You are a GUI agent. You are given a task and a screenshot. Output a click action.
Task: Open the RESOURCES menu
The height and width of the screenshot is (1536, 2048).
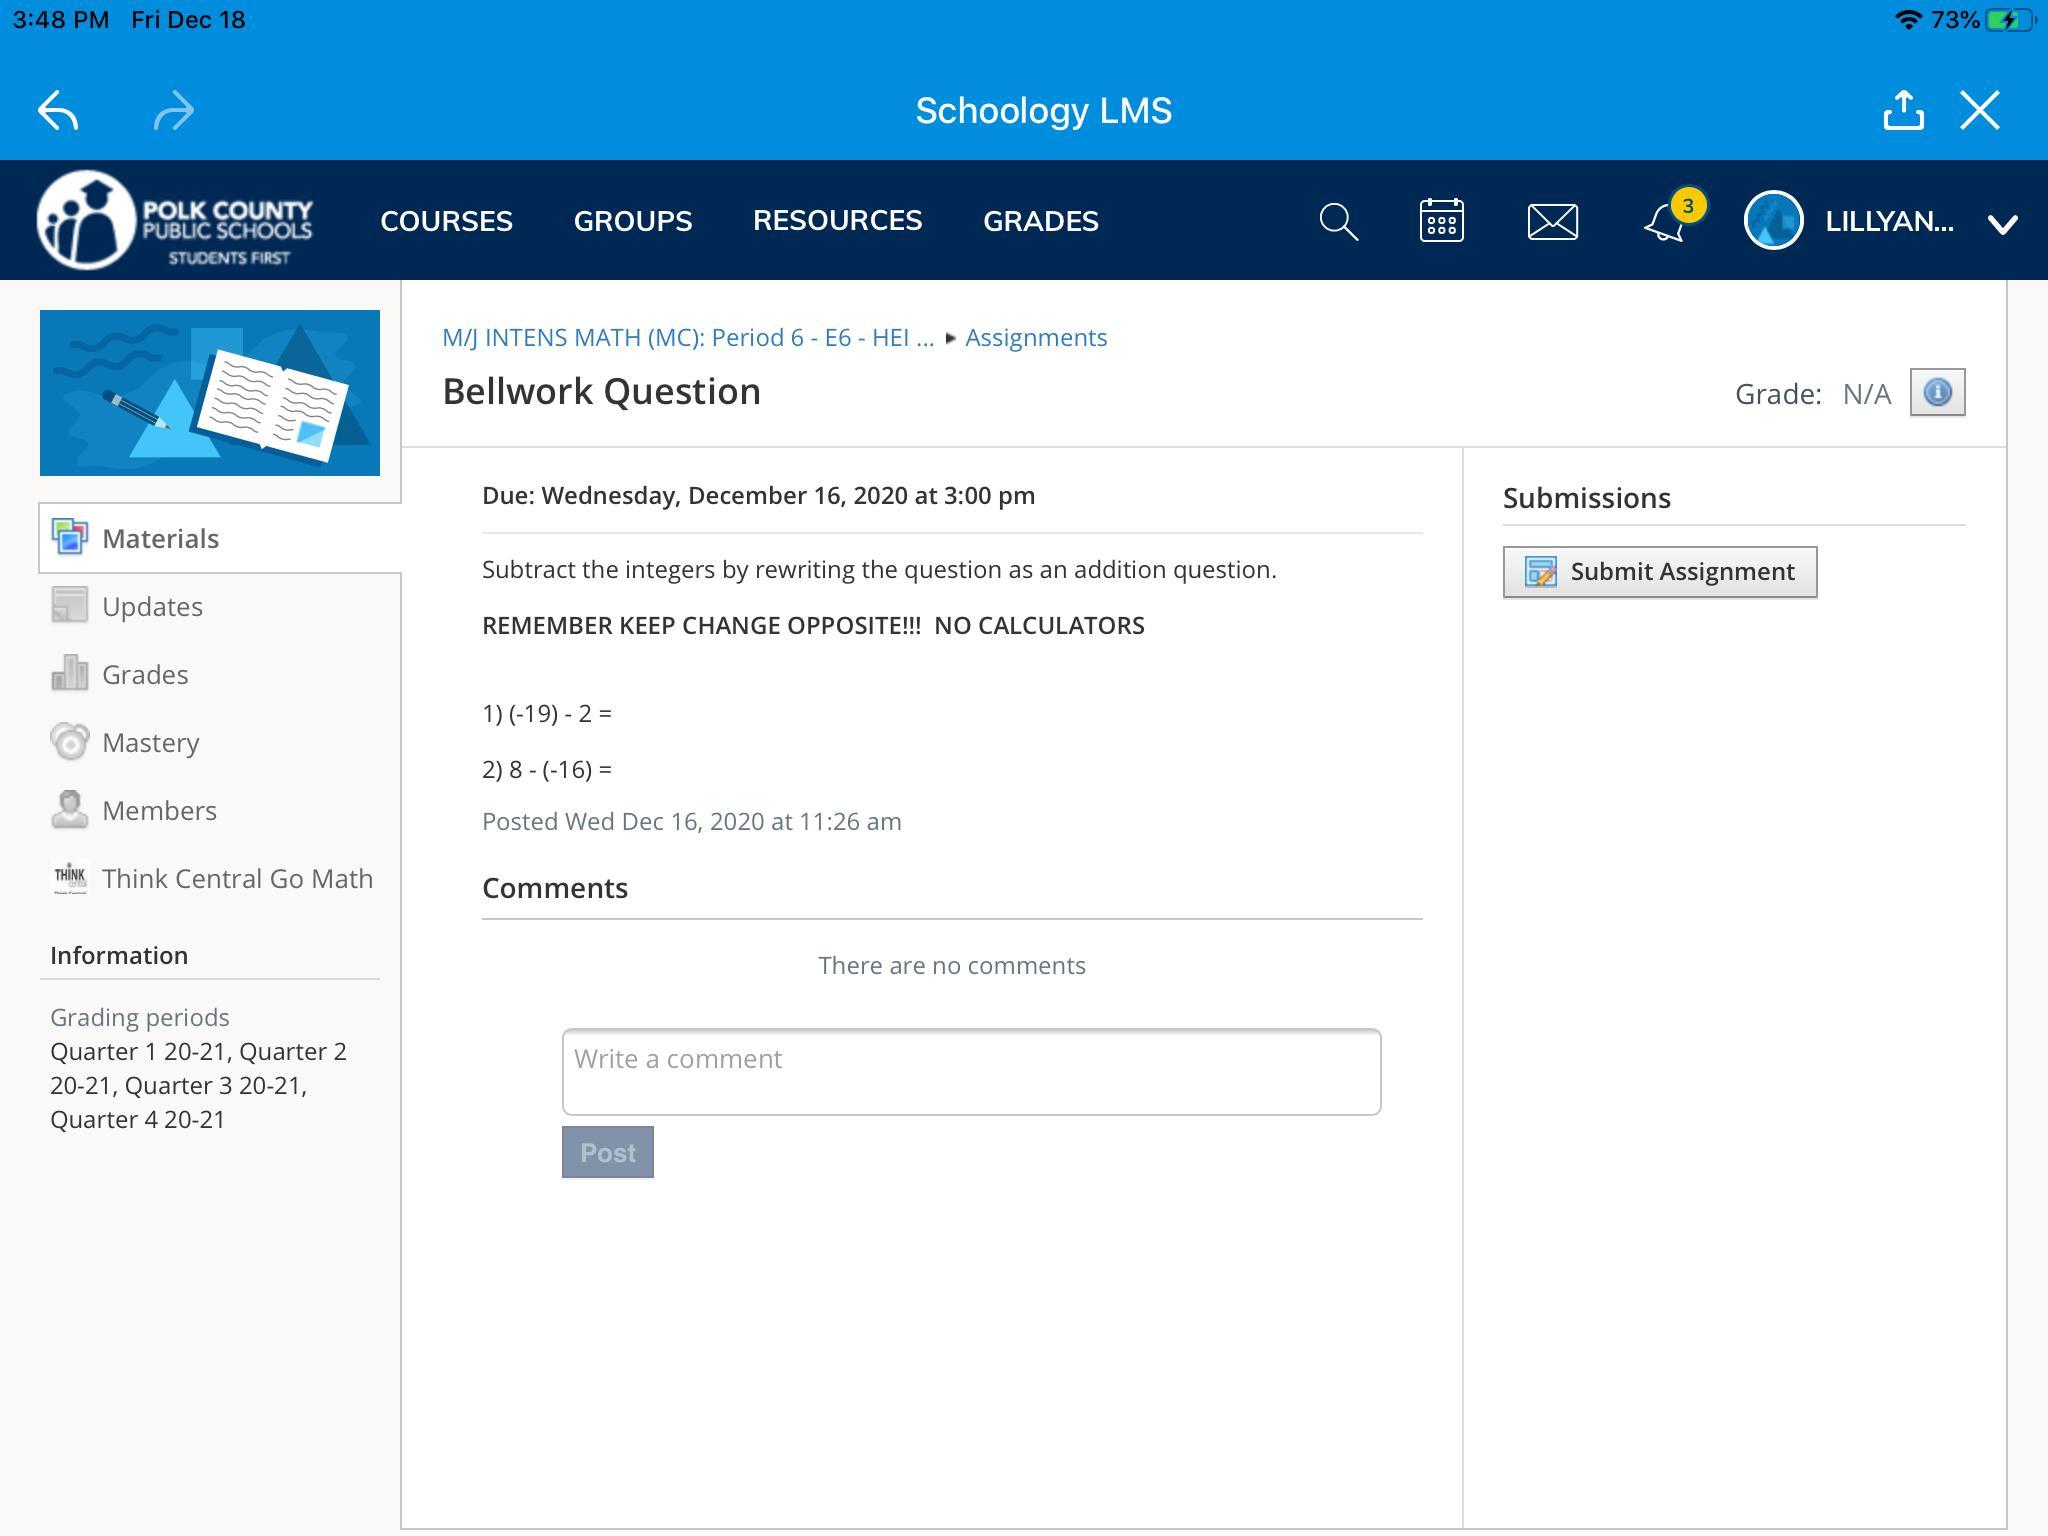[x=837, y=221]
